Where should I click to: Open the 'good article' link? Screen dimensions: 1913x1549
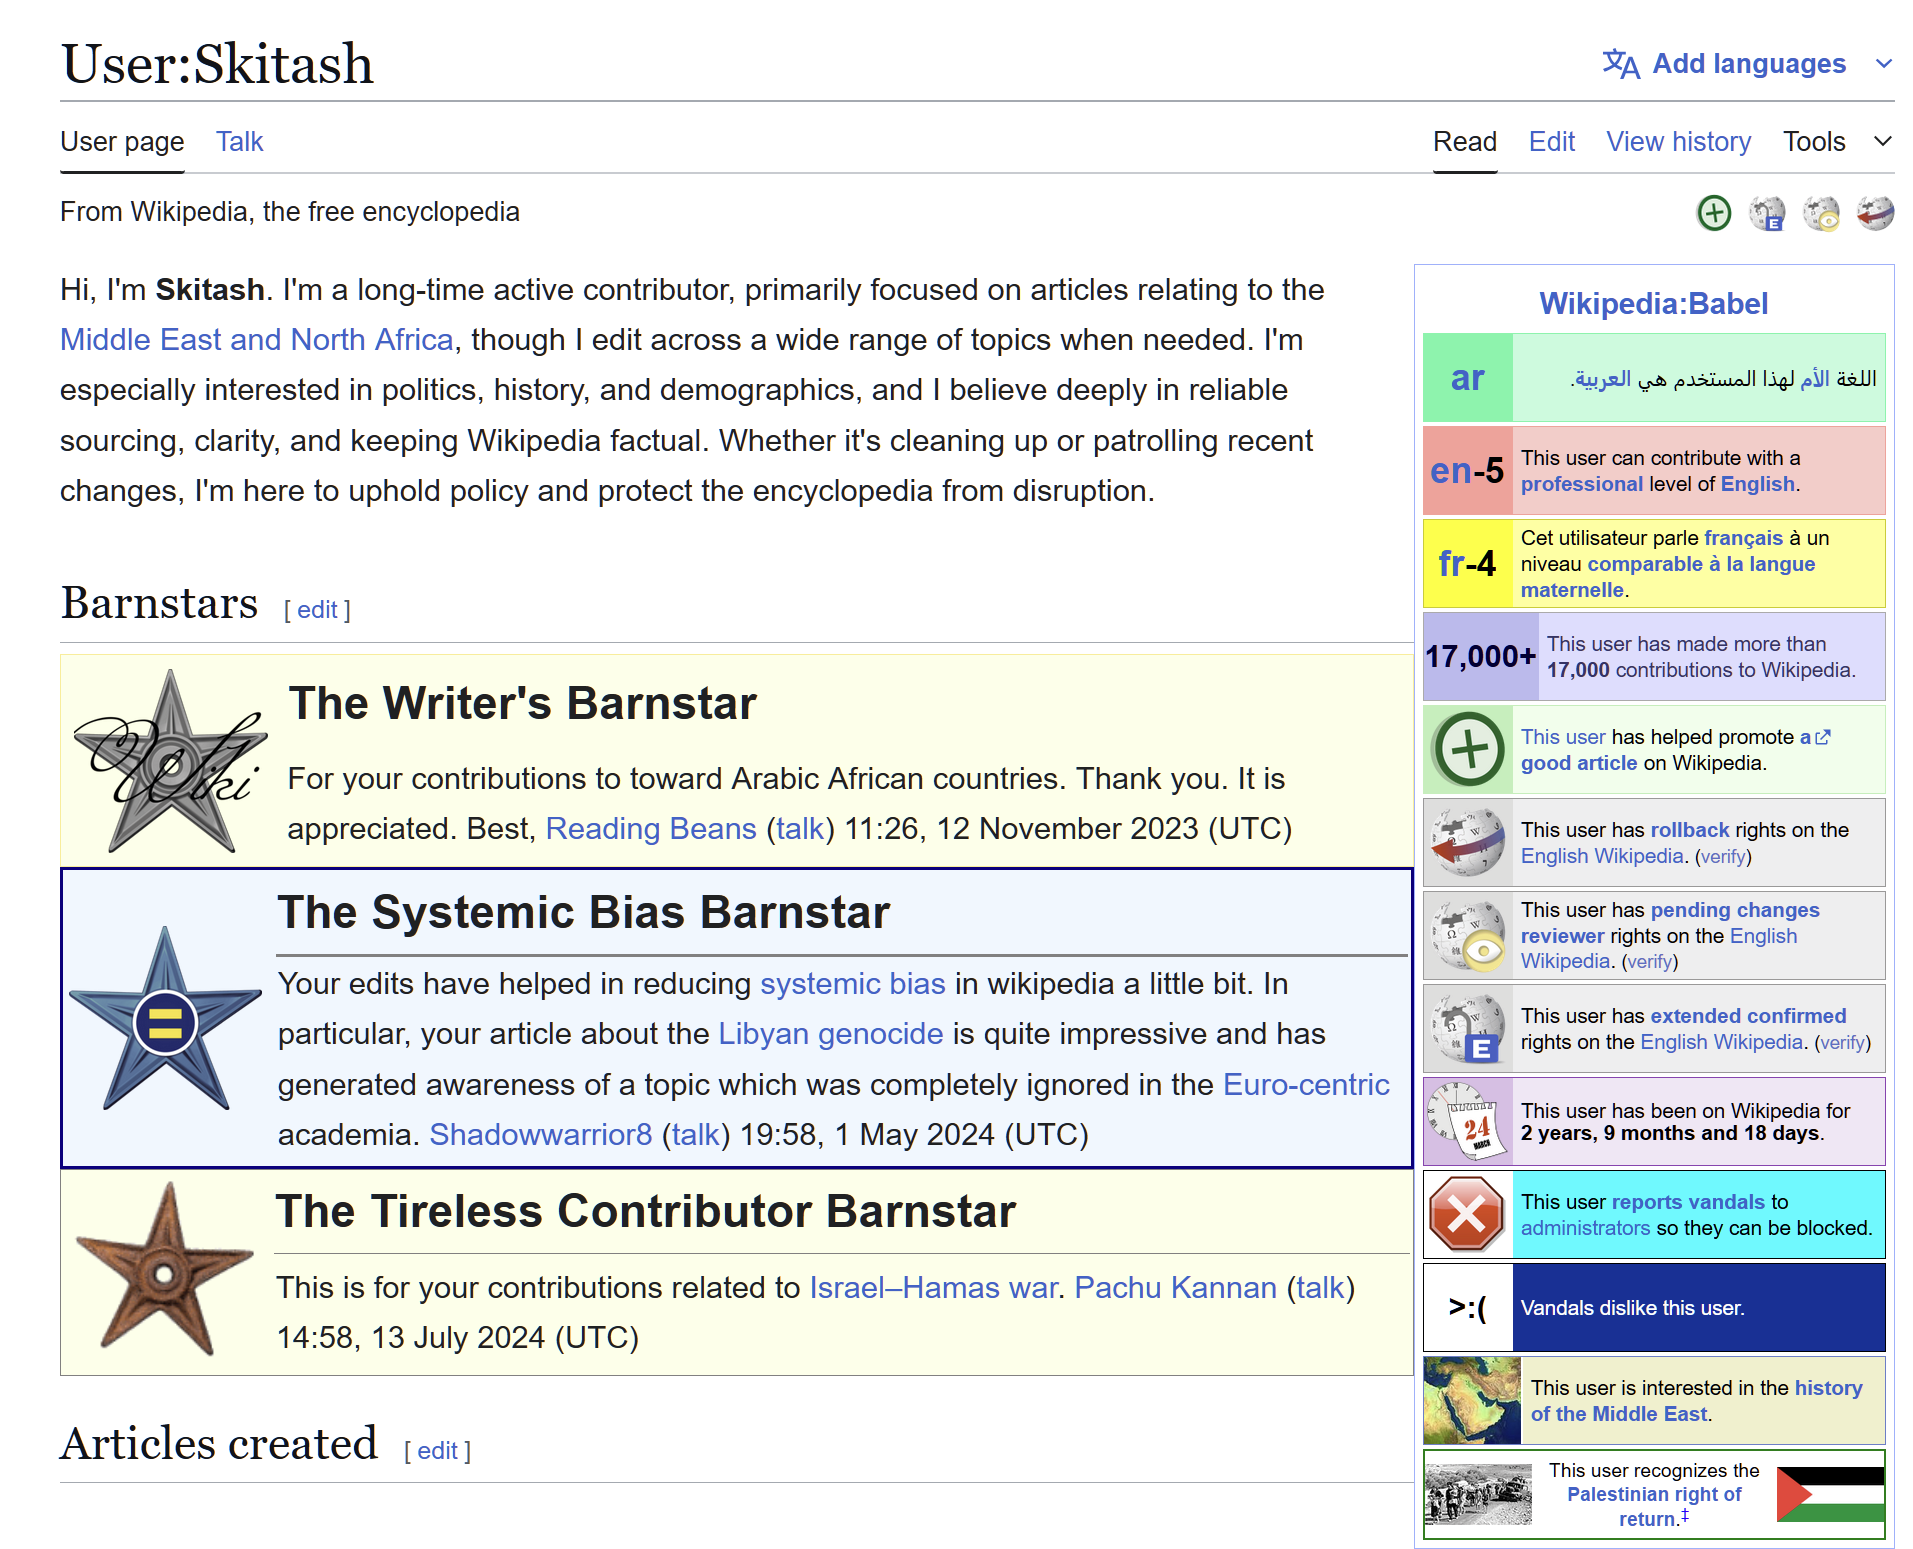(1579, 763)
